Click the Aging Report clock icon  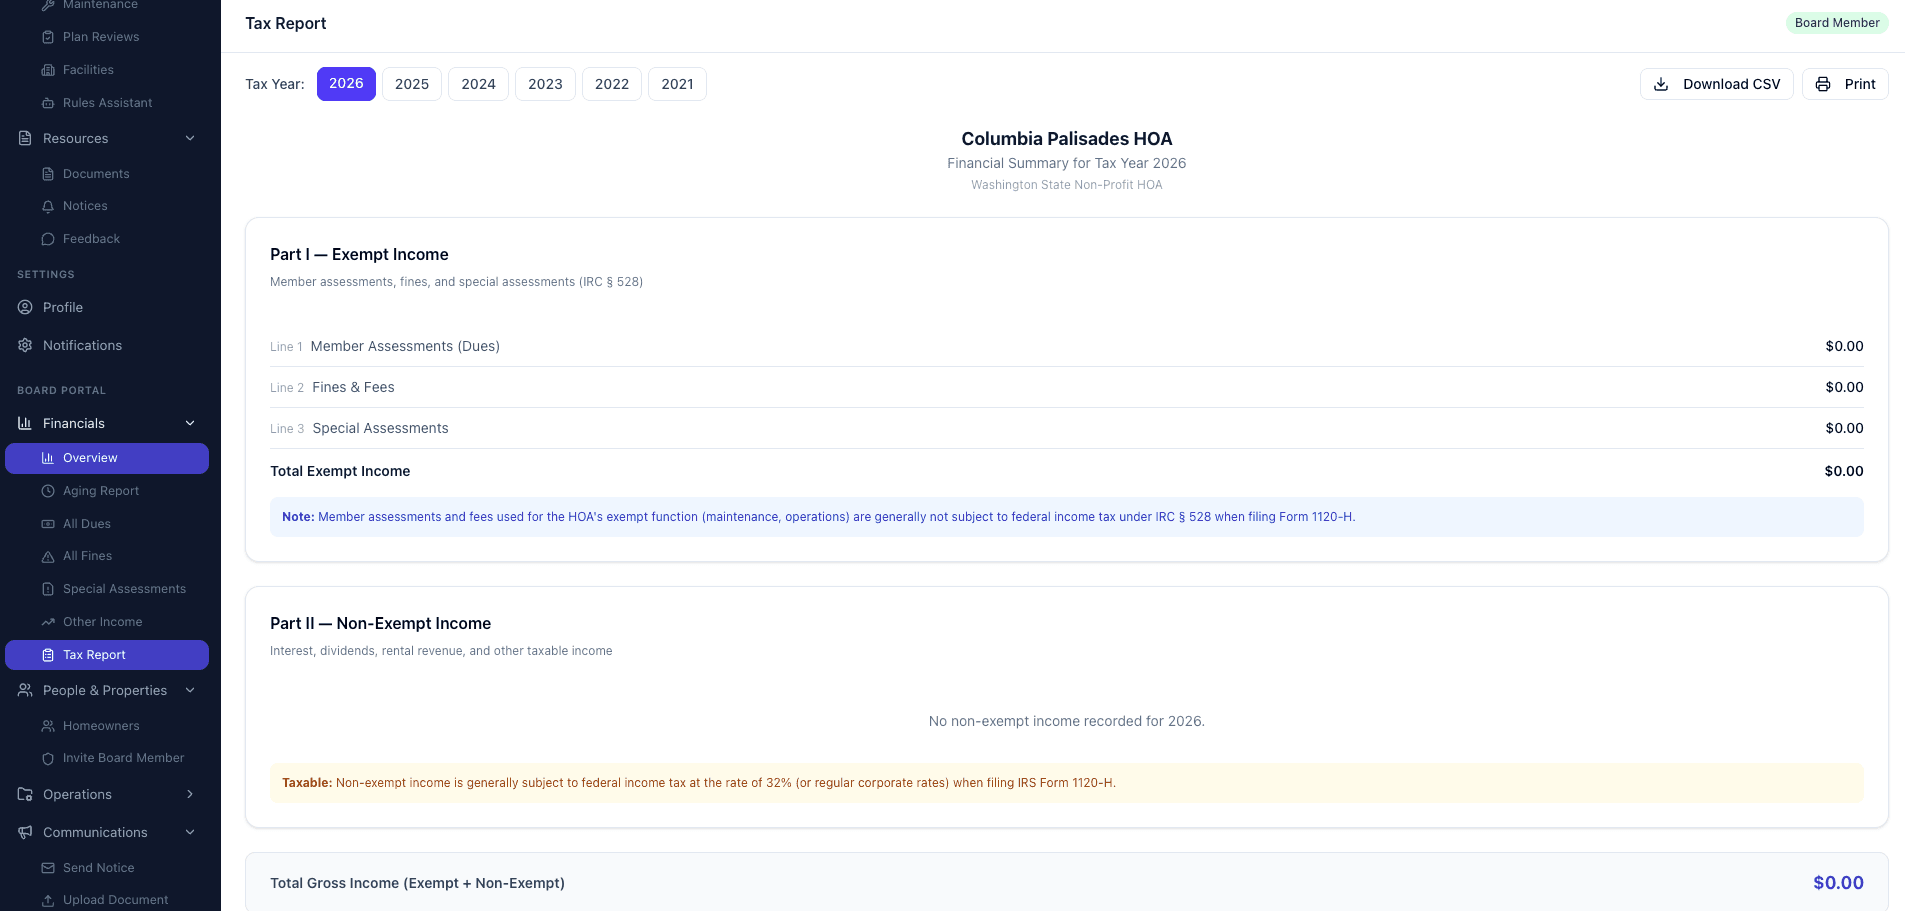48,491
